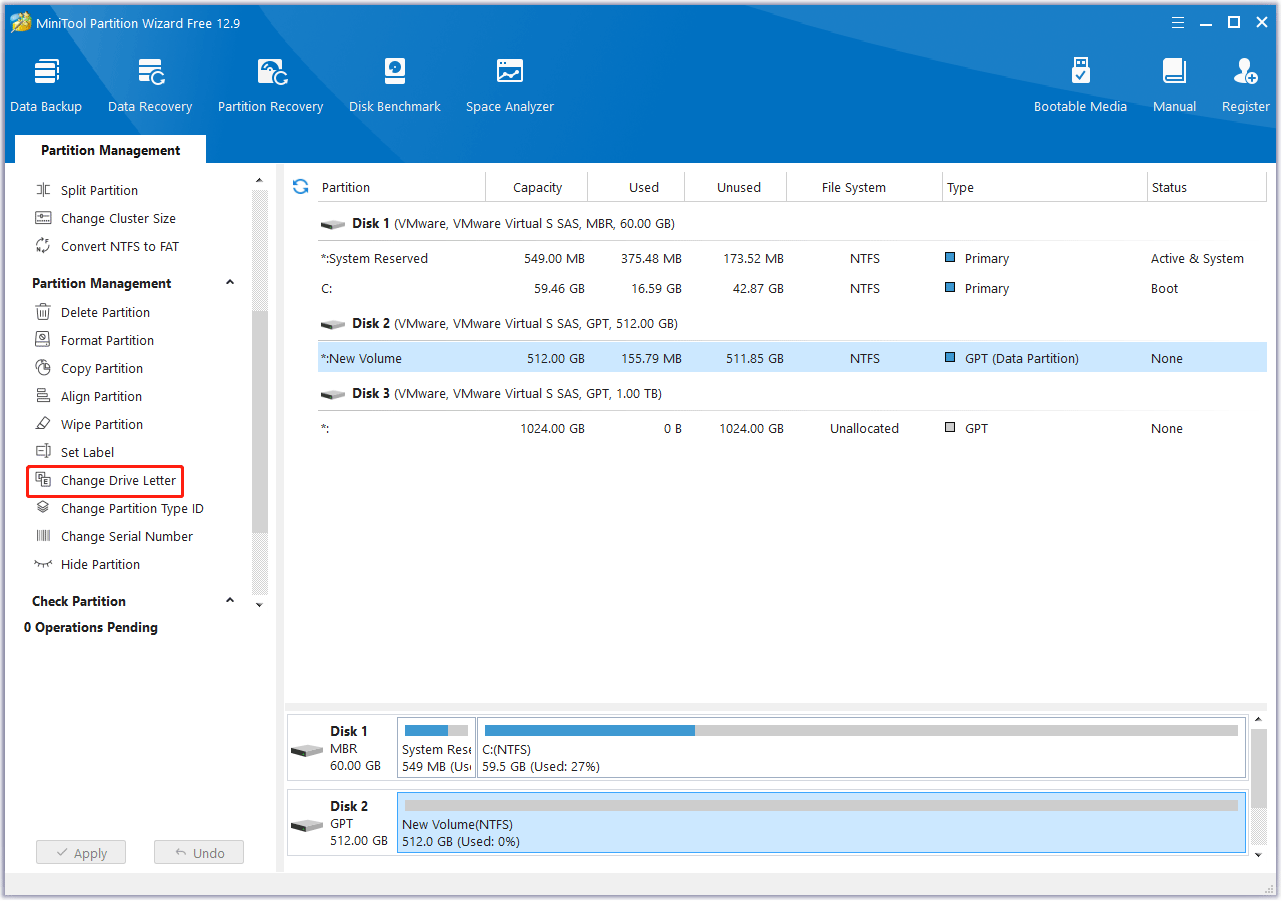Click the blue swatch of New Volume row
Image resolution: width=1282 pixels, height=901 pixels.
(x=950, y=358)
